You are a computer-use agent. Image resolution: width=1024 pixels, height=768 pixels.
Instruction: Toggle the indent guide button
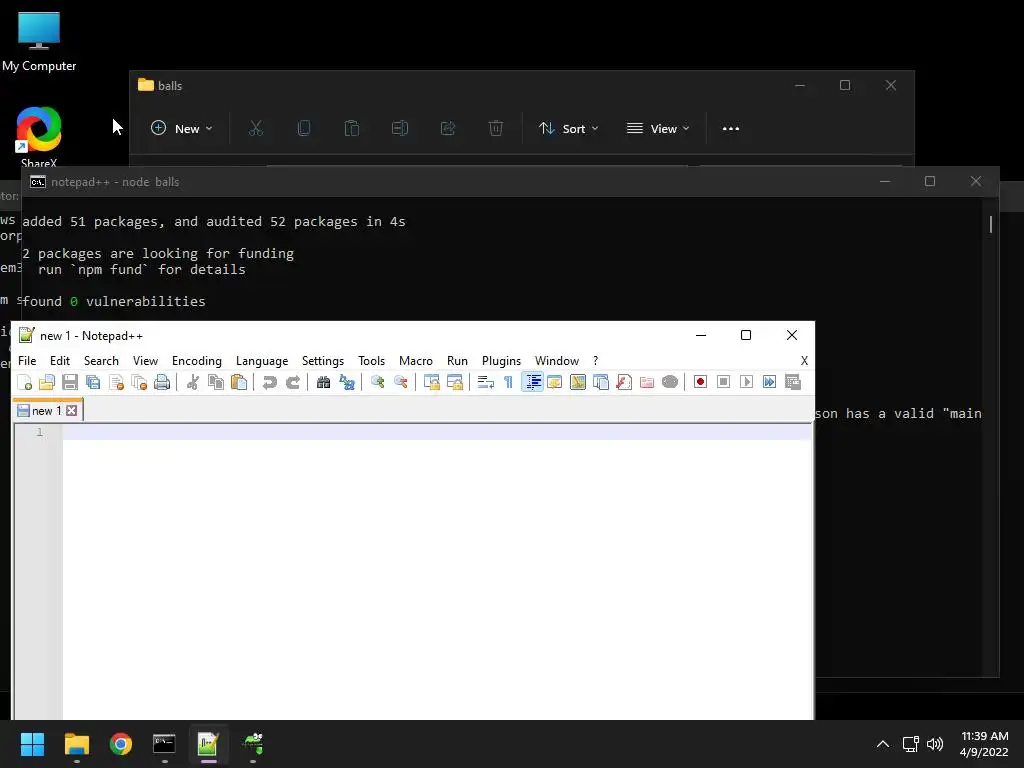pos(533,383)
